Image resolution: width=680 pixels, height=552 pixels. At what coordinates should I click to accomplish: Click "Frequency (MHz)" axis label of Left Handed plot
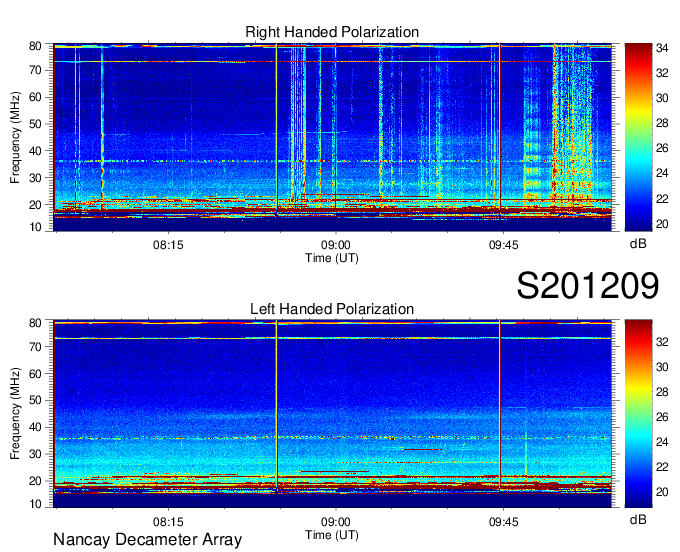pos(15,414)
